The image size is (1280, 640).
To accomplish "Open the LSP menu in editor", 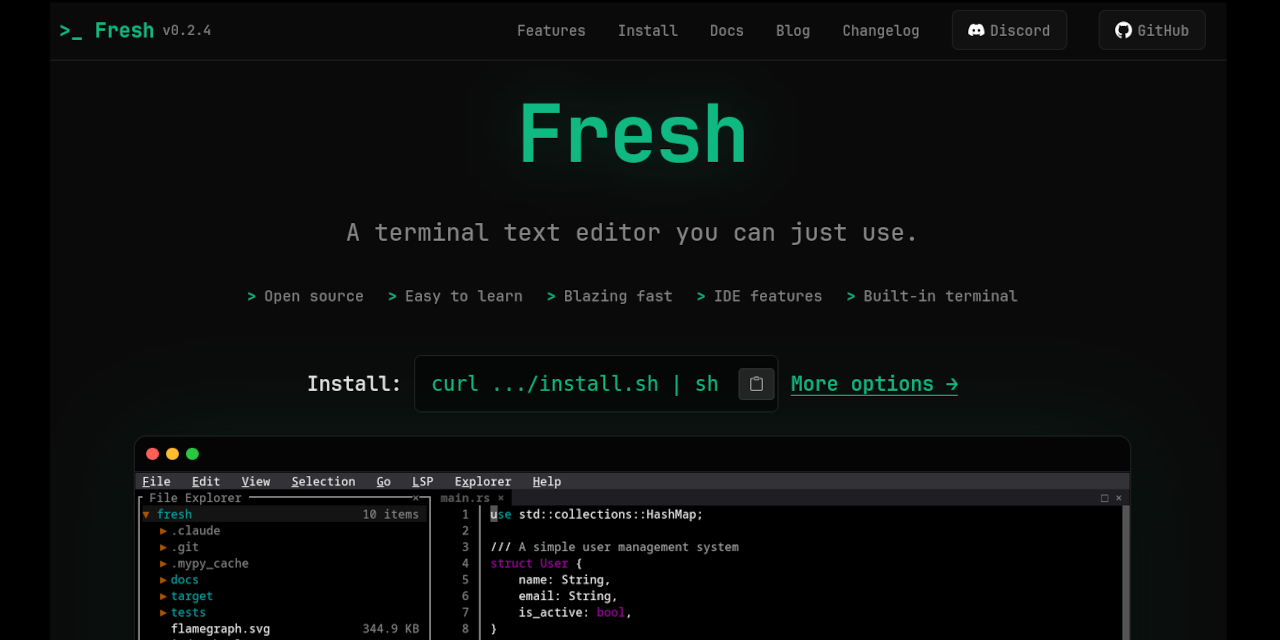I will point(422,482).
